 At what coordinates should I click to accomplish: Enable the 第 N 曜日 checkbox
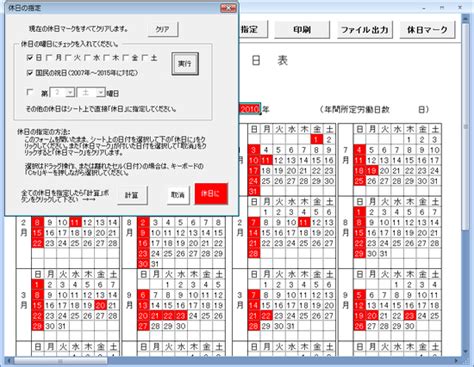30,92
